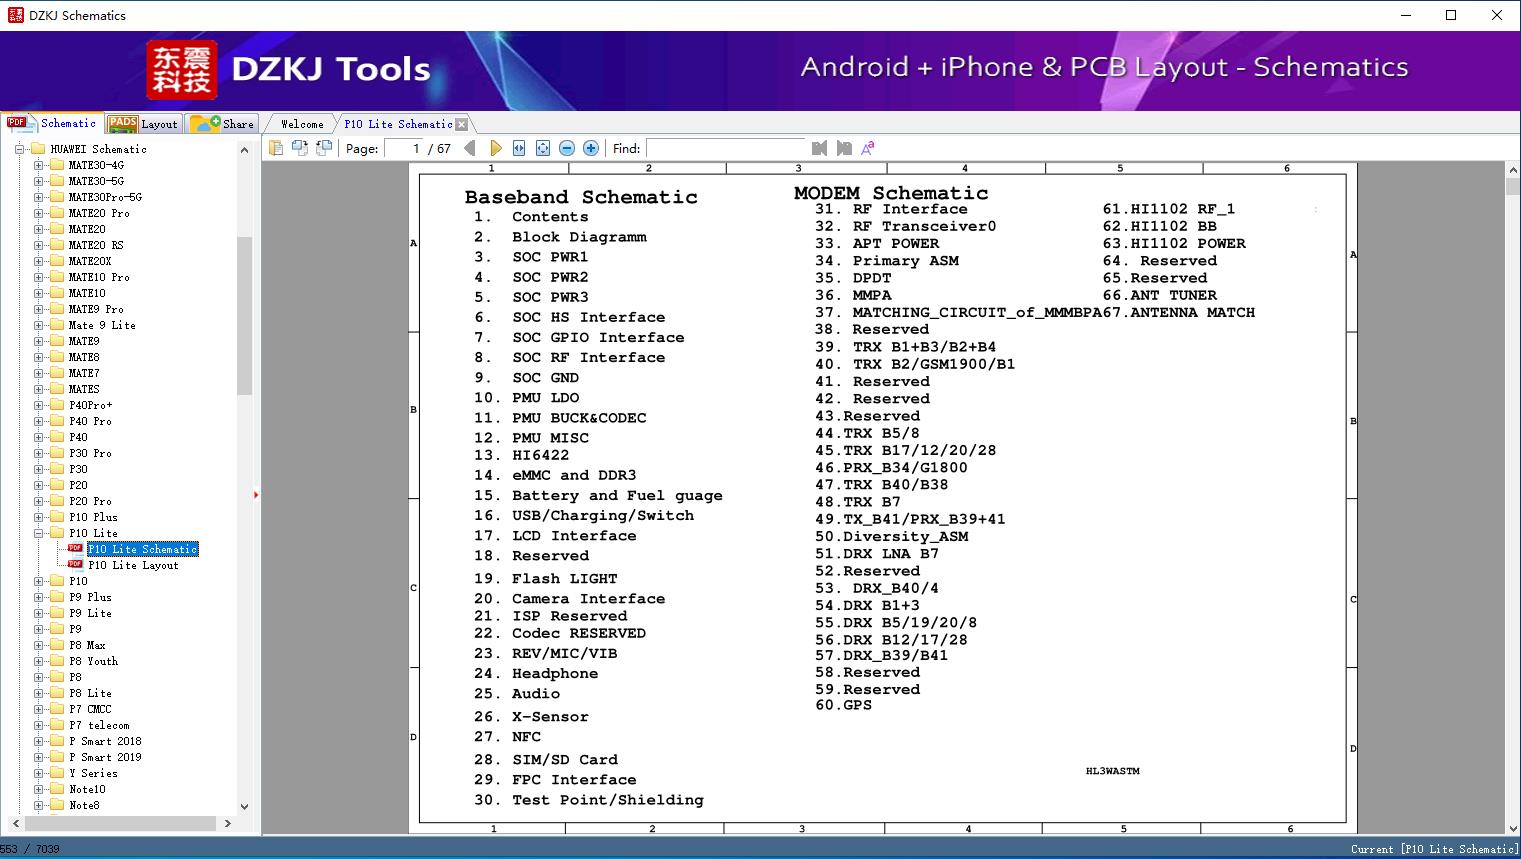The image size is (1521, 859).
Task: Click the Note10 folder icon
Action: pyautogui.click(x=57, y=789)
